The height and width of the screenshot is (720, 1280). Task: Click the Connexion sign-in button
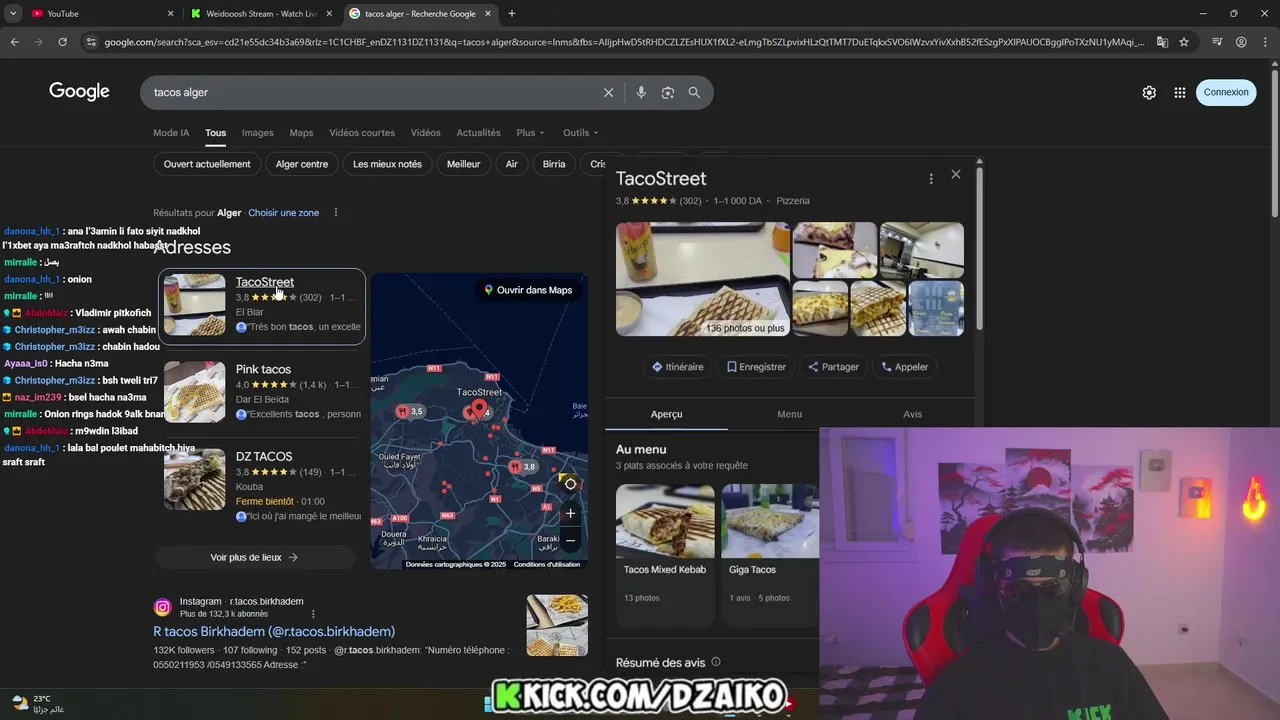tap(1226, 92)
